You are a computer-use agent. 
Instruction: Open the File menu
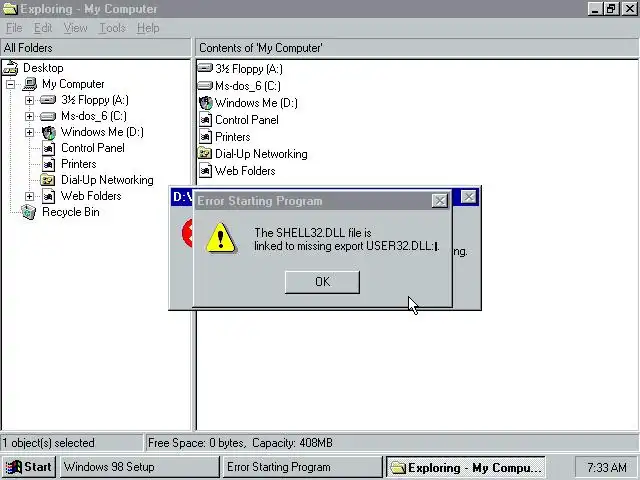(14, 28)
